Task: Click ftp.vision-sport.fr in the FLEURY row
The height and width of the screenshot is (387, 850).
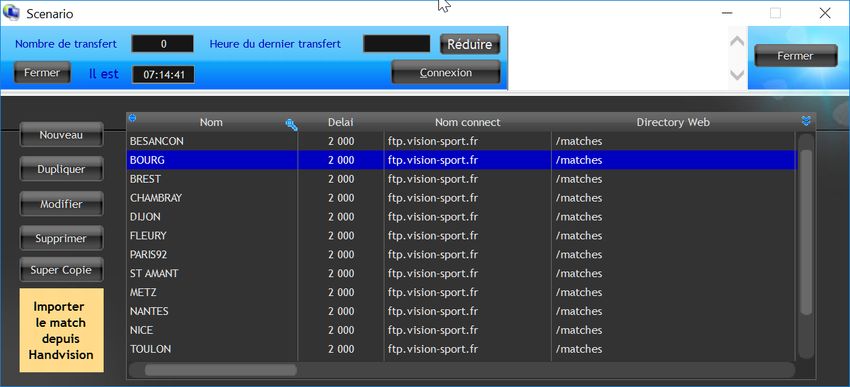Action: pyautogui.click(x=433, y=236)
